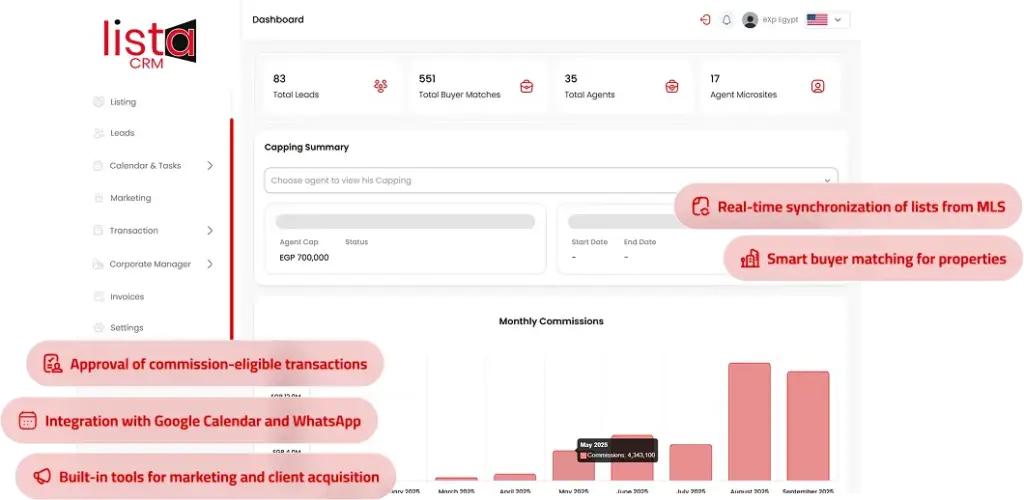The height and width of the screenshot is (500, 1024).
Task: Click the Listing sidebar icon
Action: 98,102
